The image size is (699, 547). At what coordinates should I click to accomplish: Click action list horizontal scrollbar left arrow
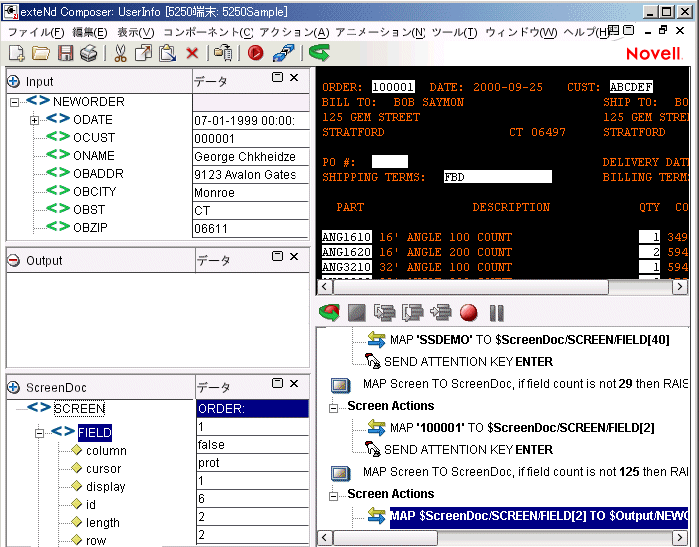click(x=325, y=537)
